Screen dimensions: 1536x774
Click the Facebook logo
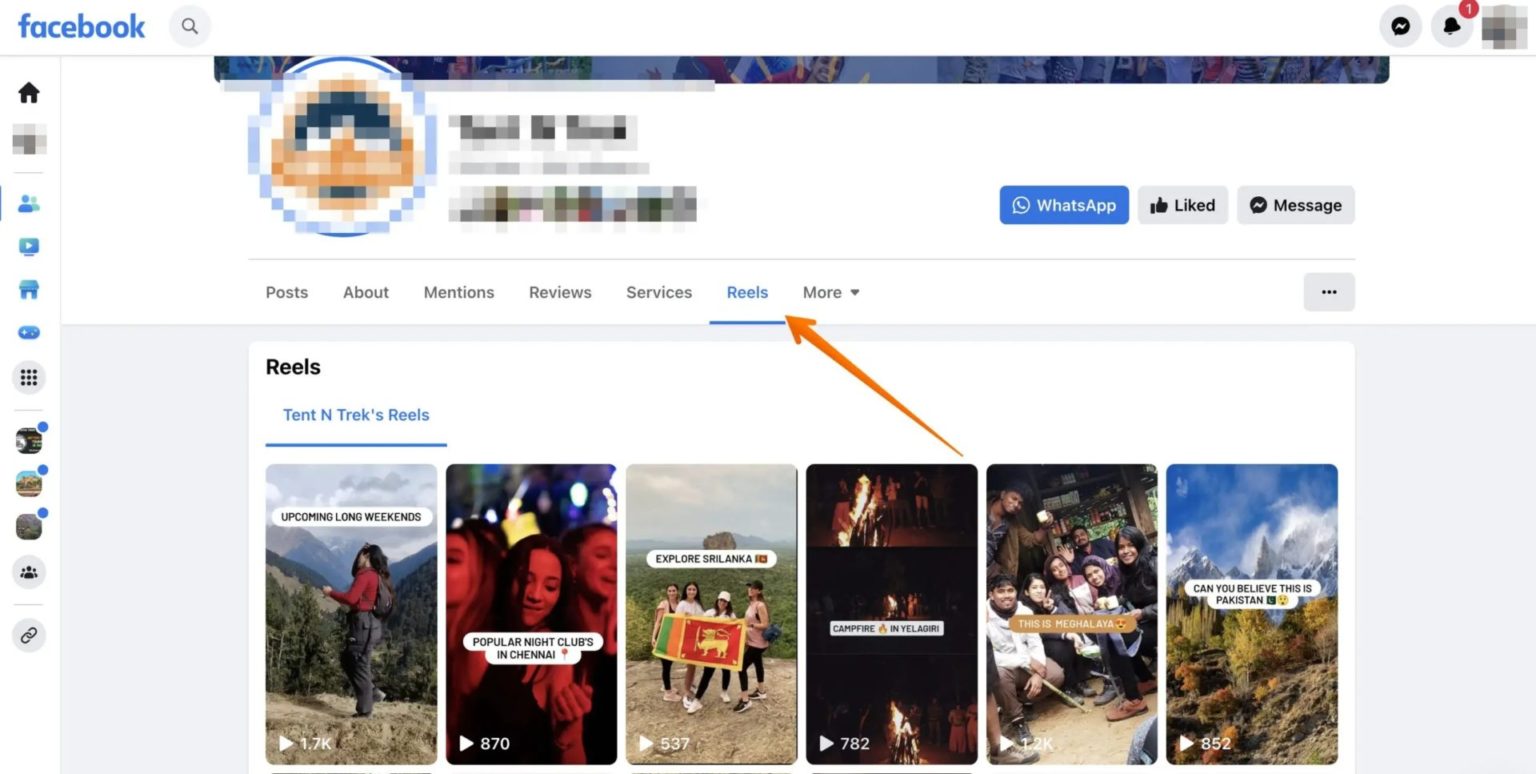[82, 27]
